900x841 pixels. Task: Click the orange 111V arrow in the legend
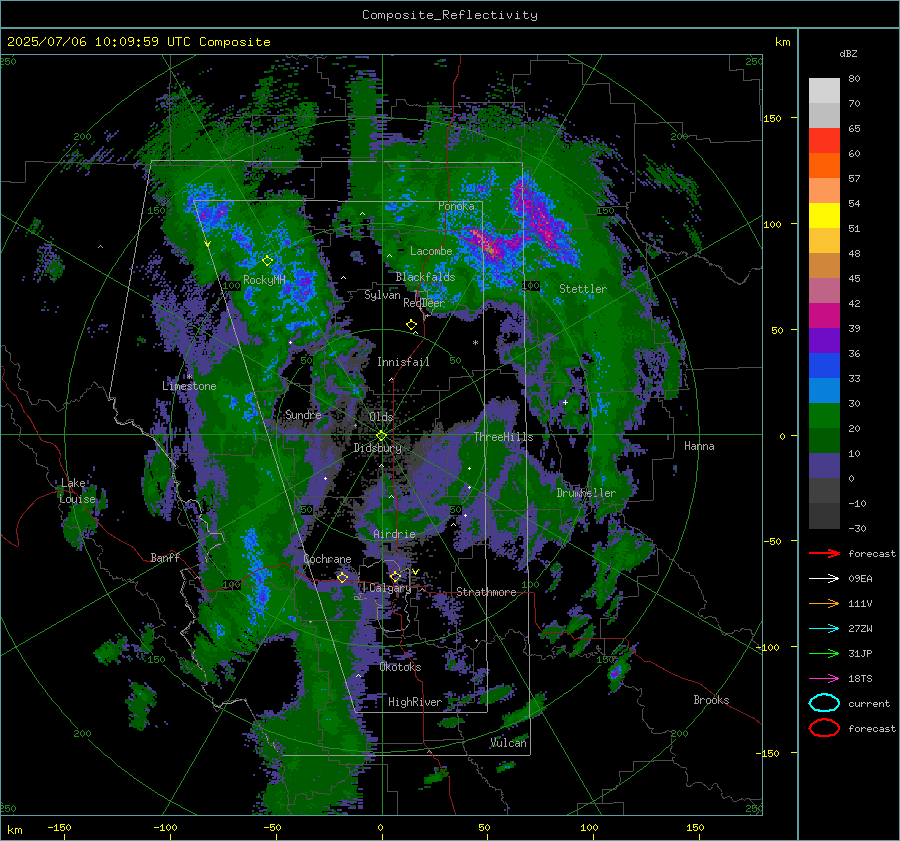coord(824,603)
